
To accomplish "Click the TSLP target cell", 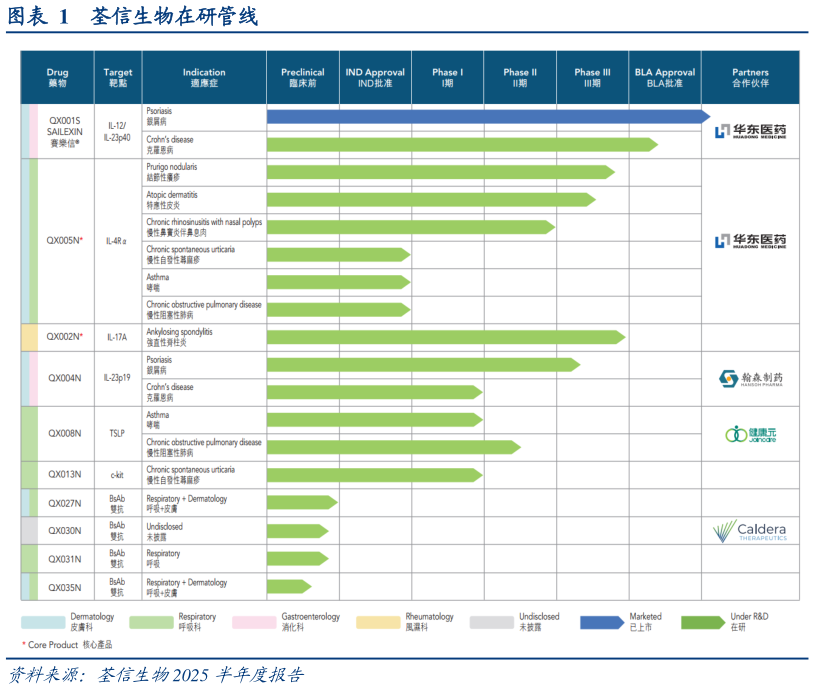I will pos(118,434).
